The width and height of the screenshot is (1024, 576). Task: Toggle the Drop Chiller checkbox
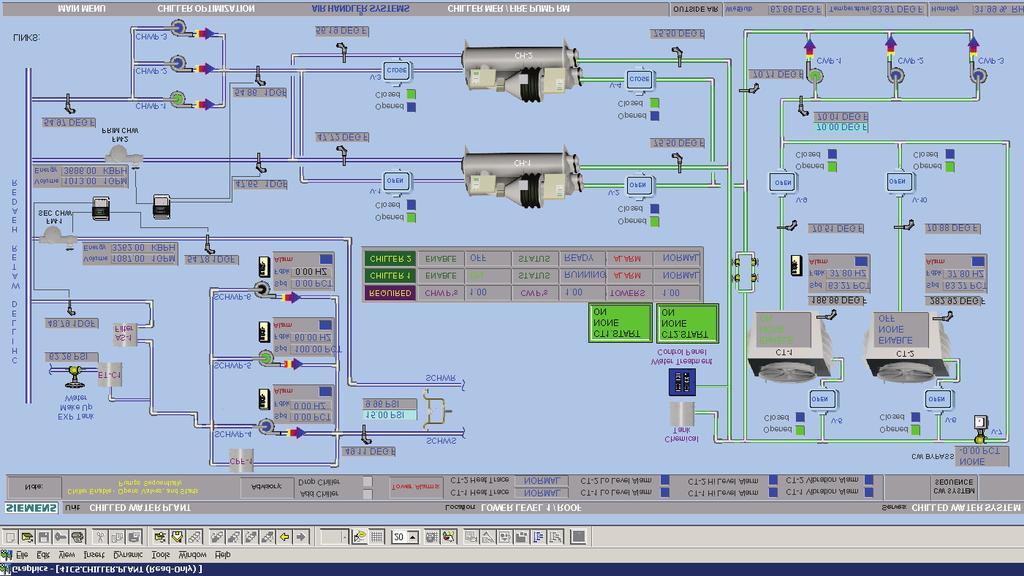tap(368, 482)
